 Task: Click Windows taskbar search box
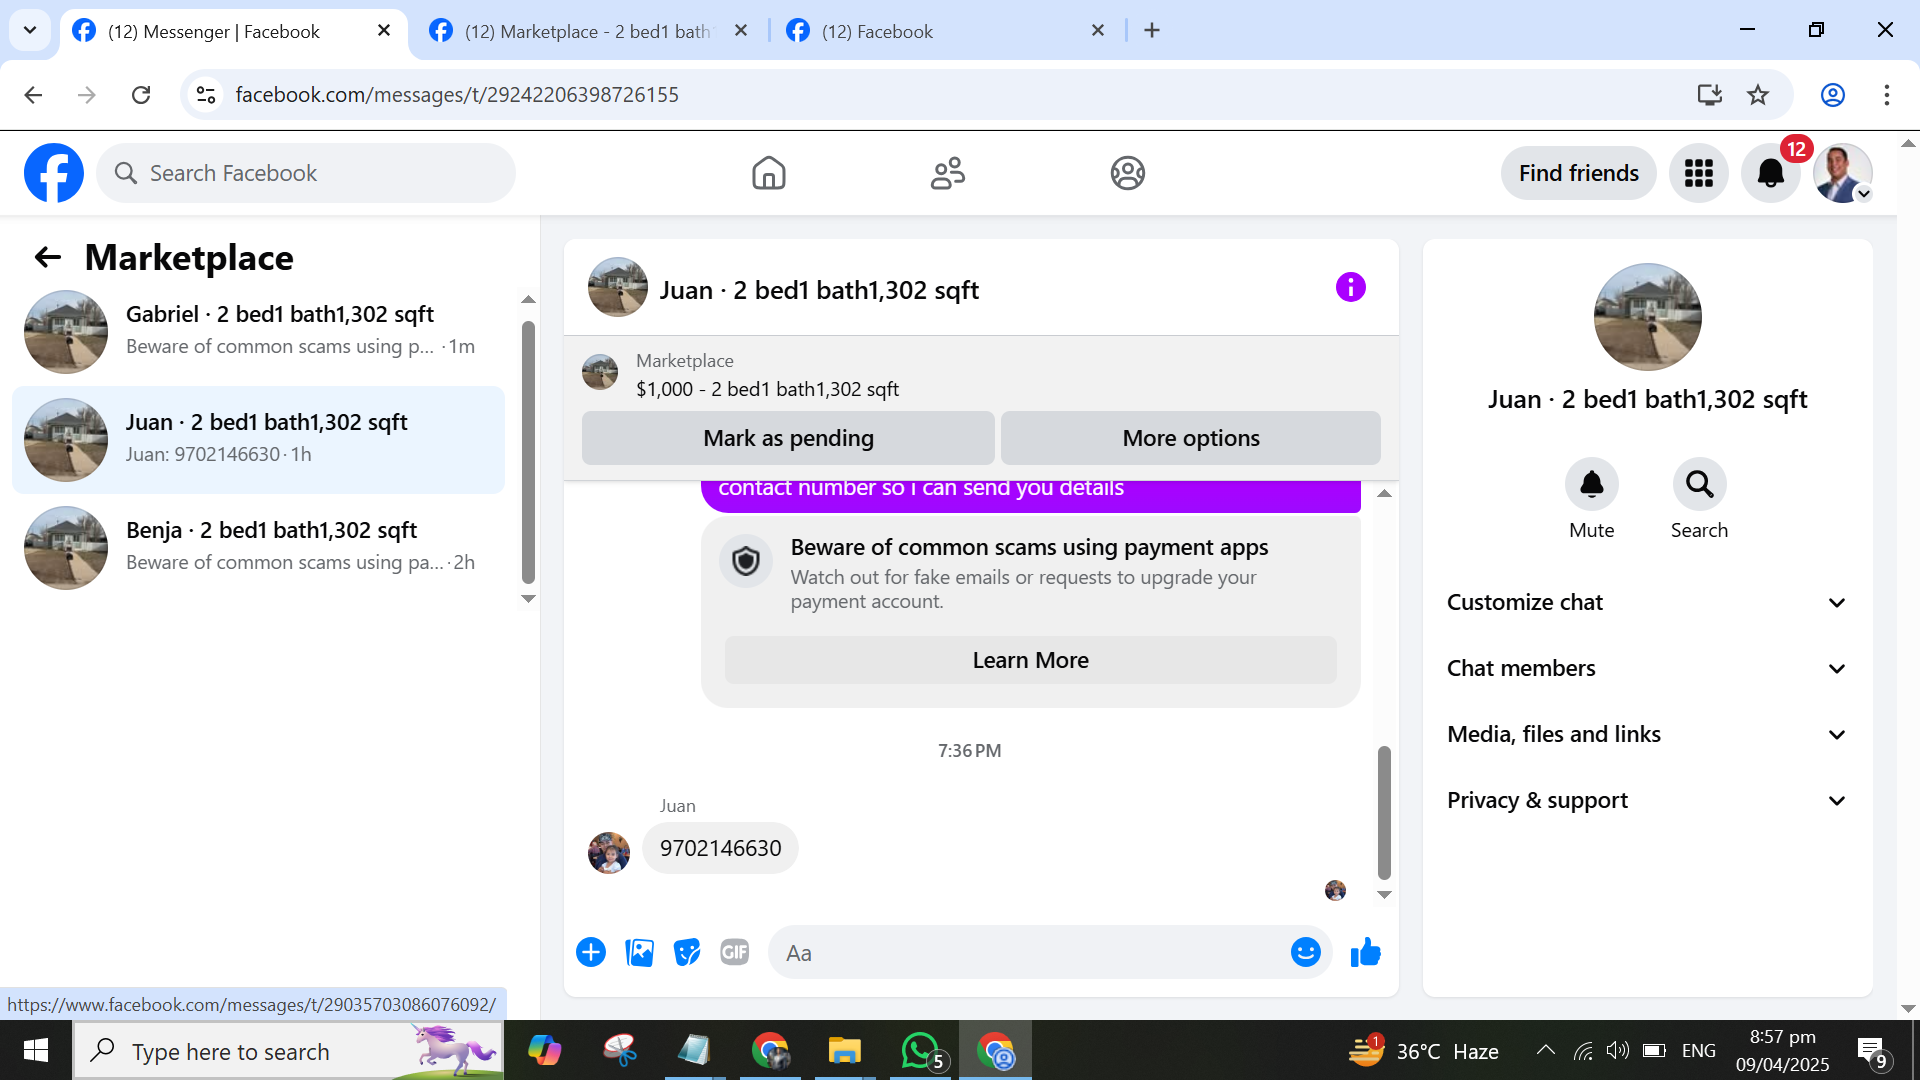point(288,1050)
